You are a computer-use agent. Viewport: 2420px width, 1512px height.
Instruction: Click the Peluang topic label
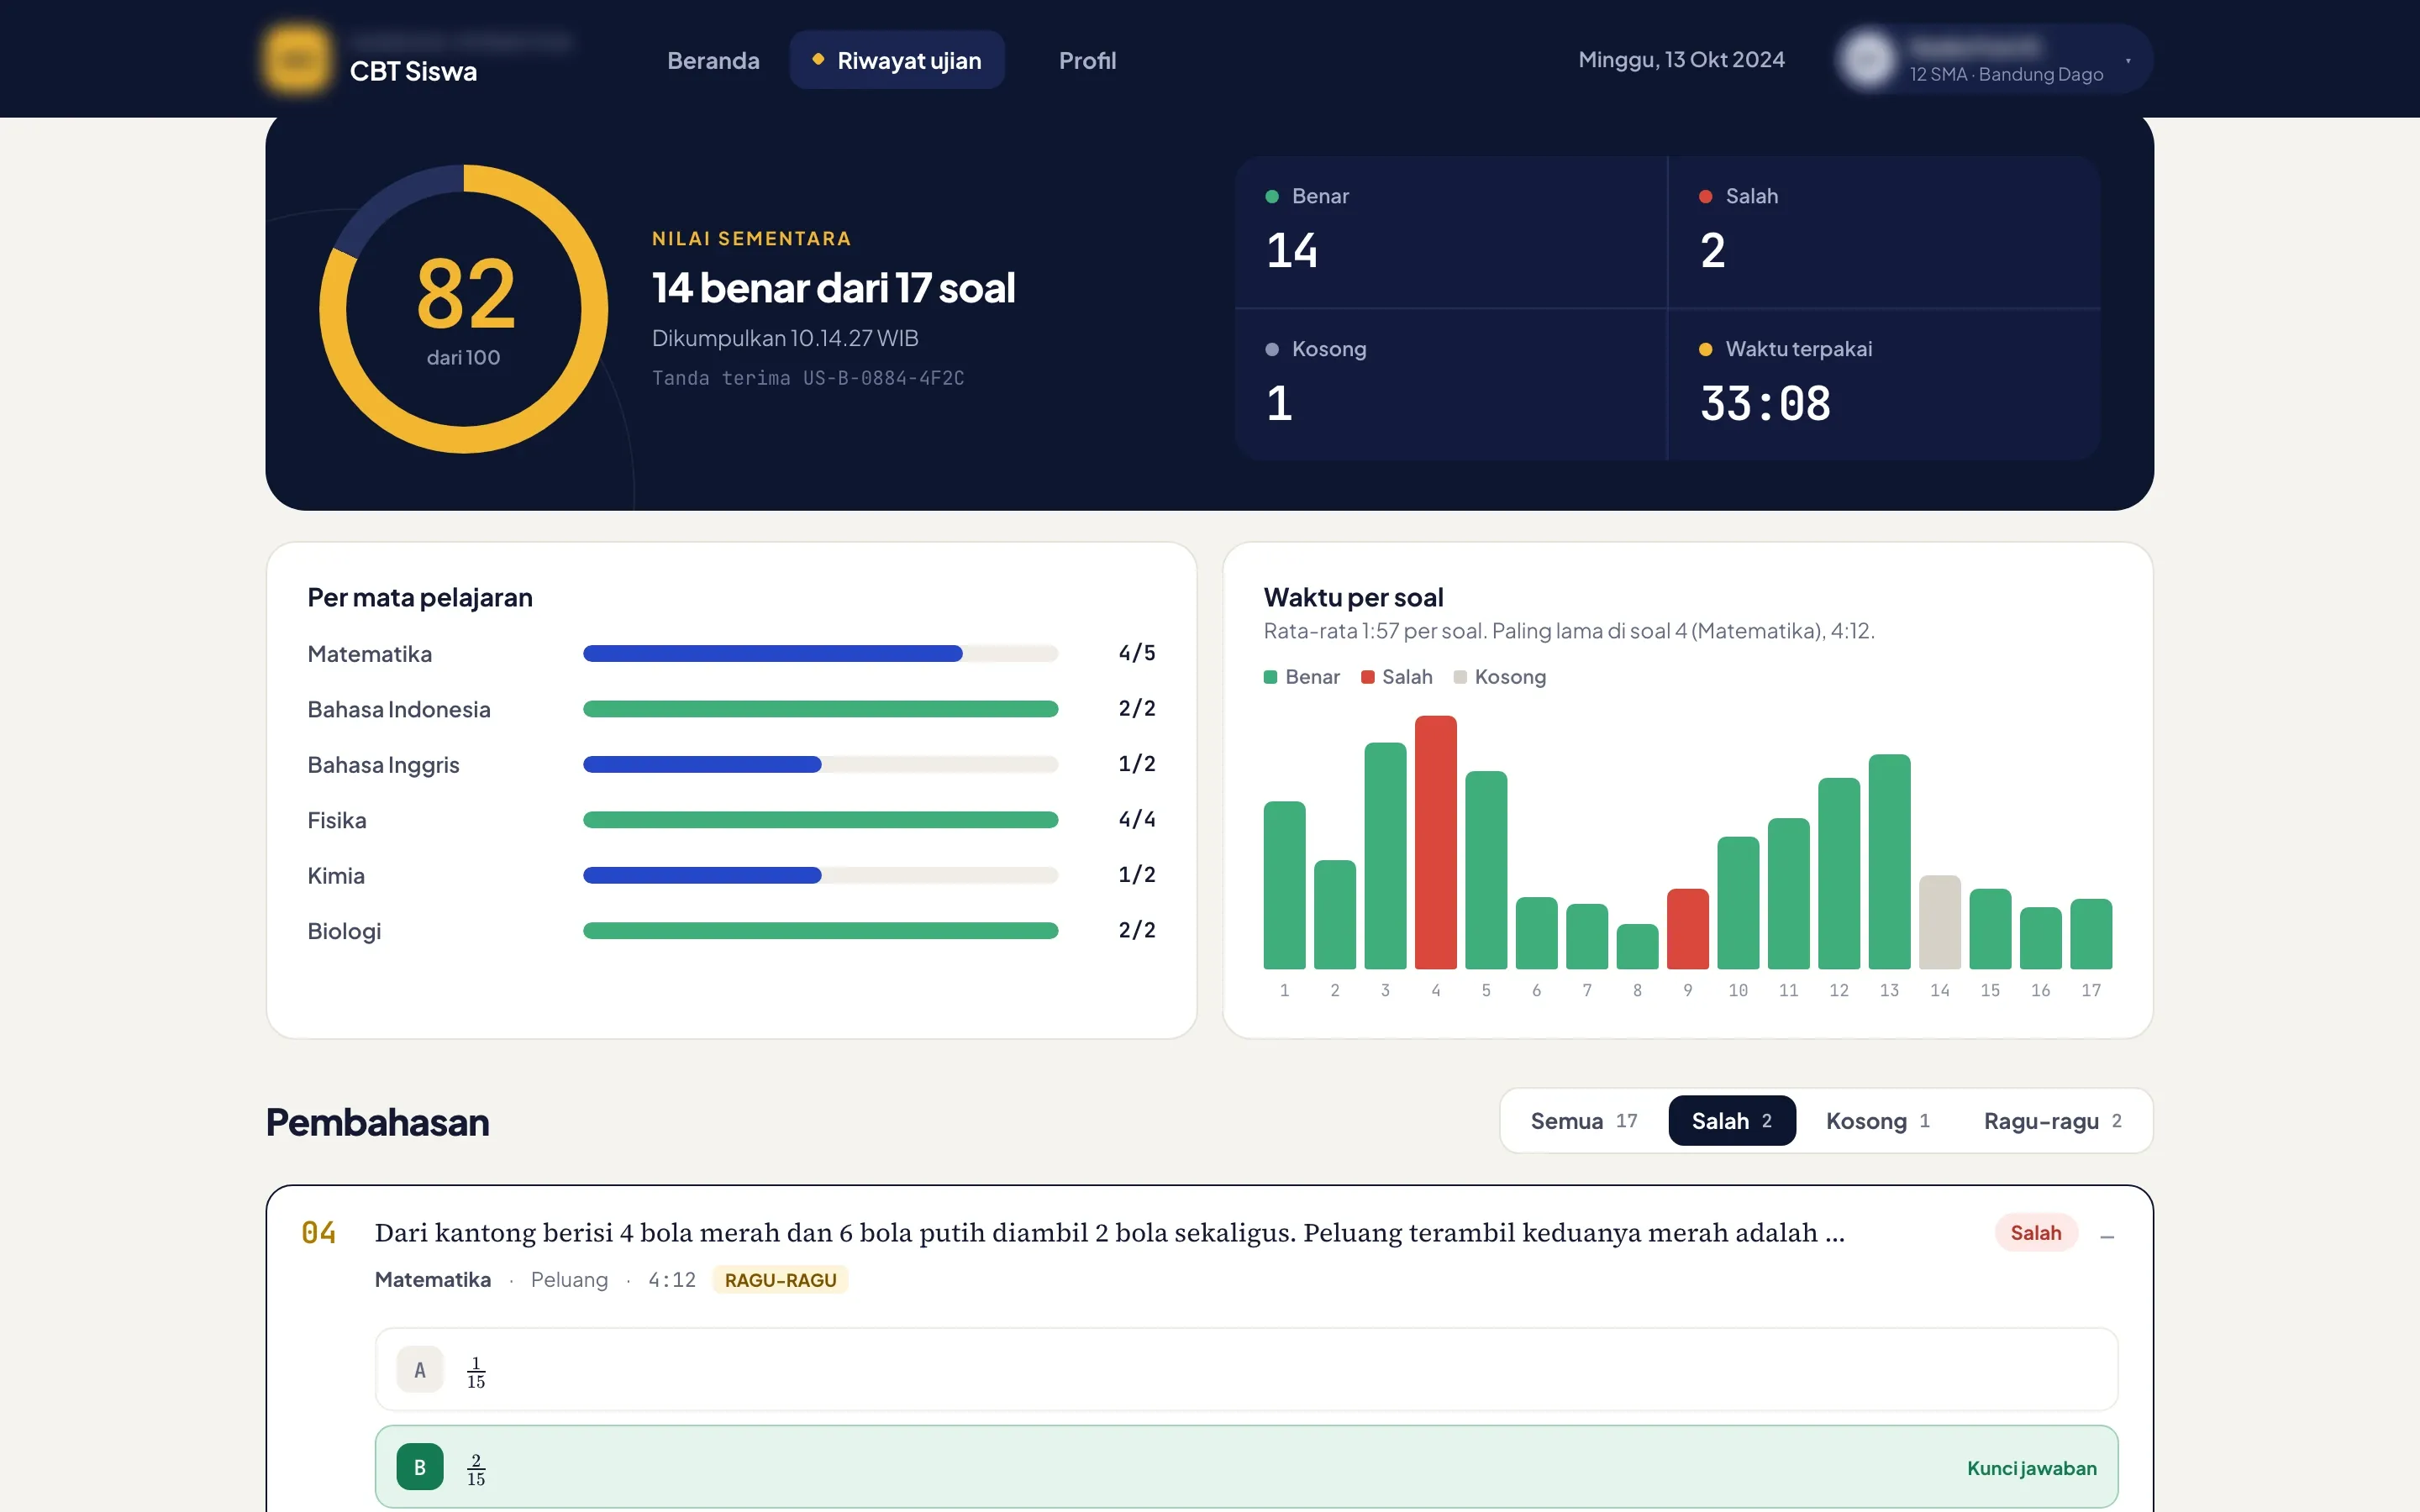(x=569, y=1280)
